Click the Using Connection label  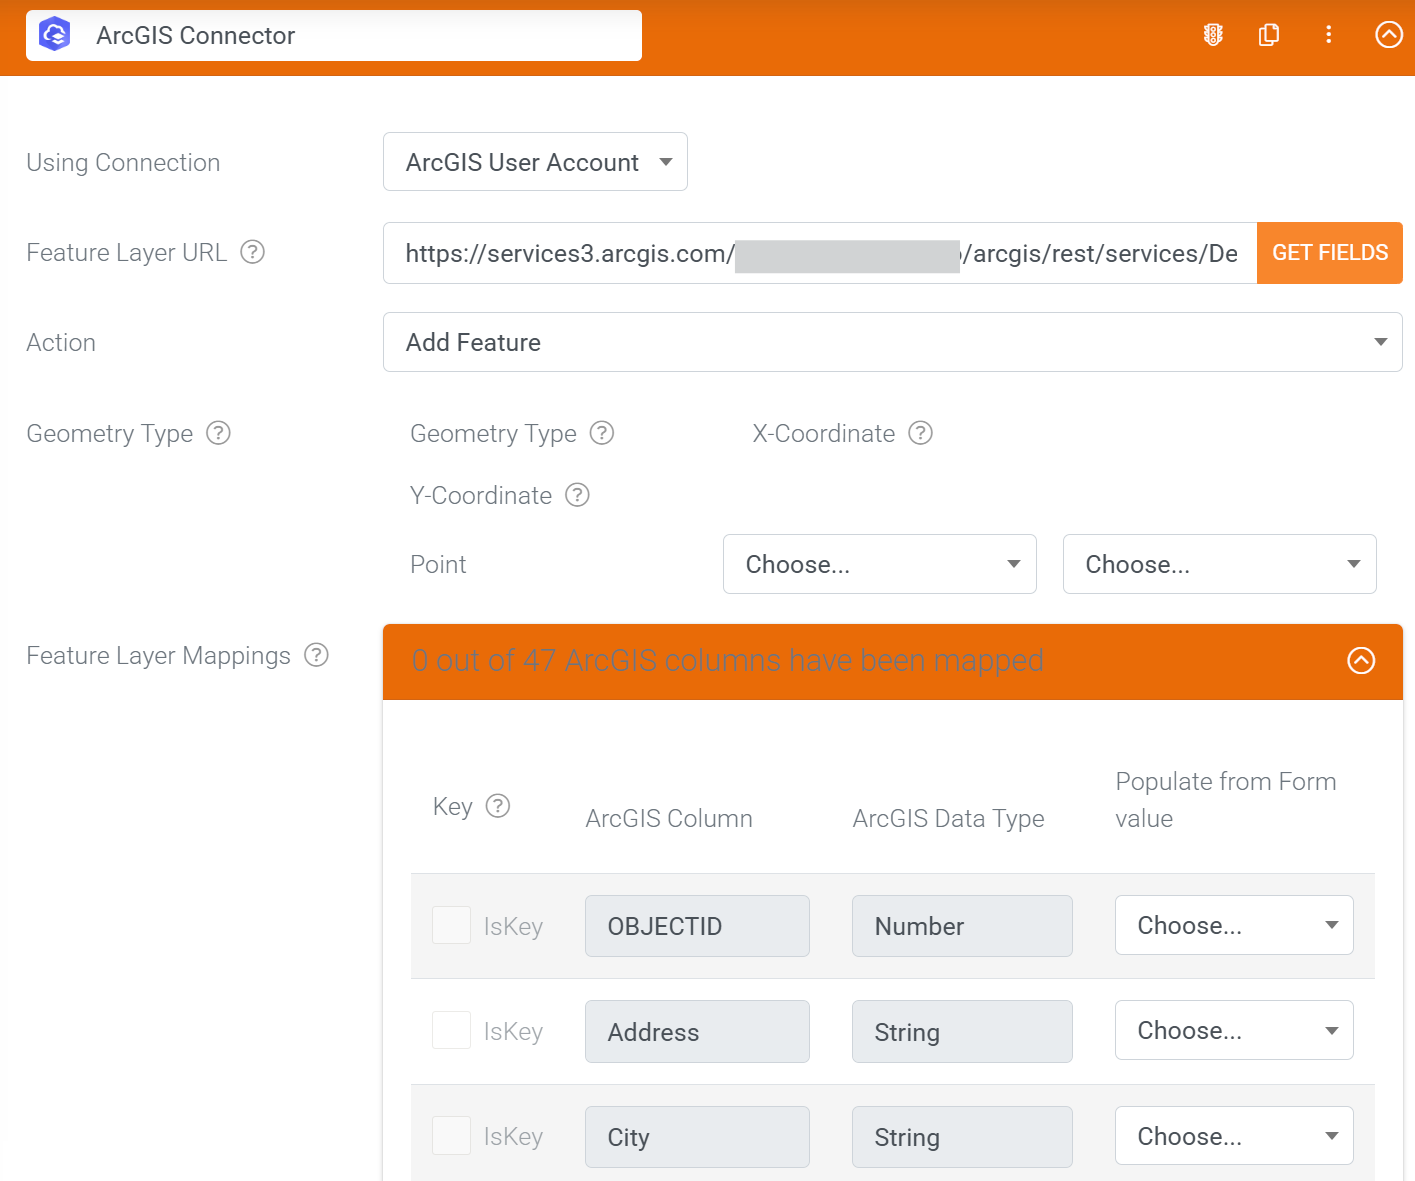click(x=123, y=162)
